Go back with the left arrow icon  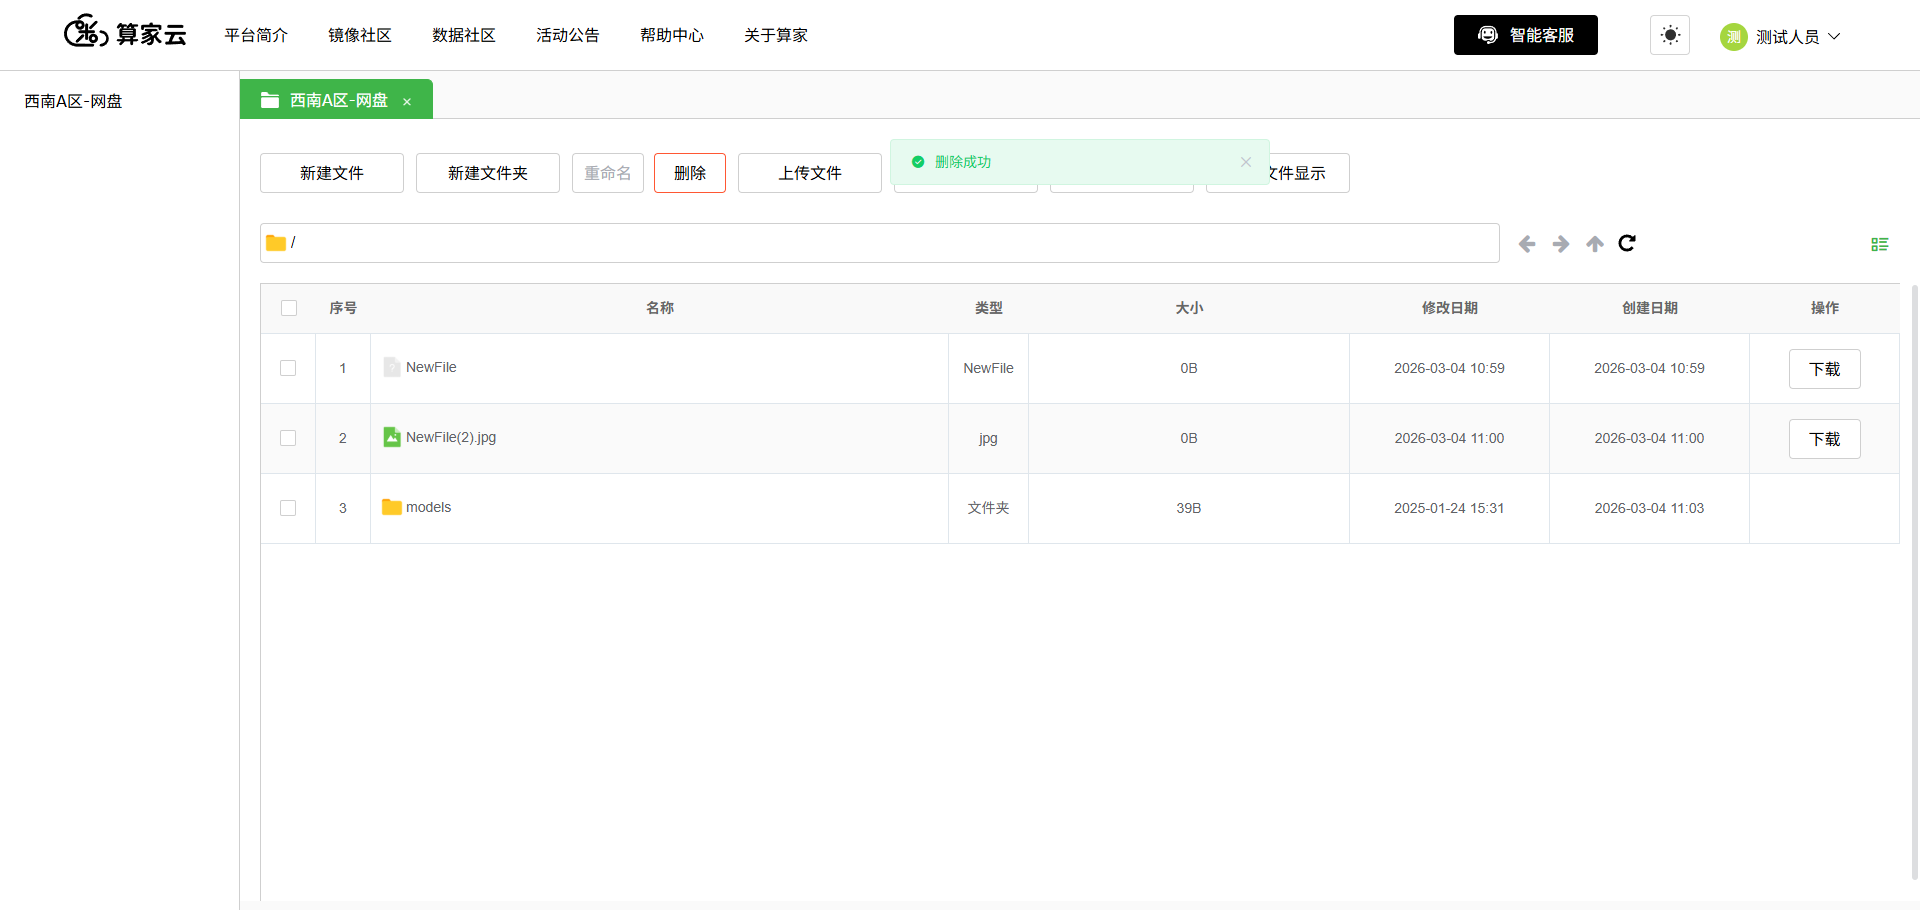[1527, 244]
